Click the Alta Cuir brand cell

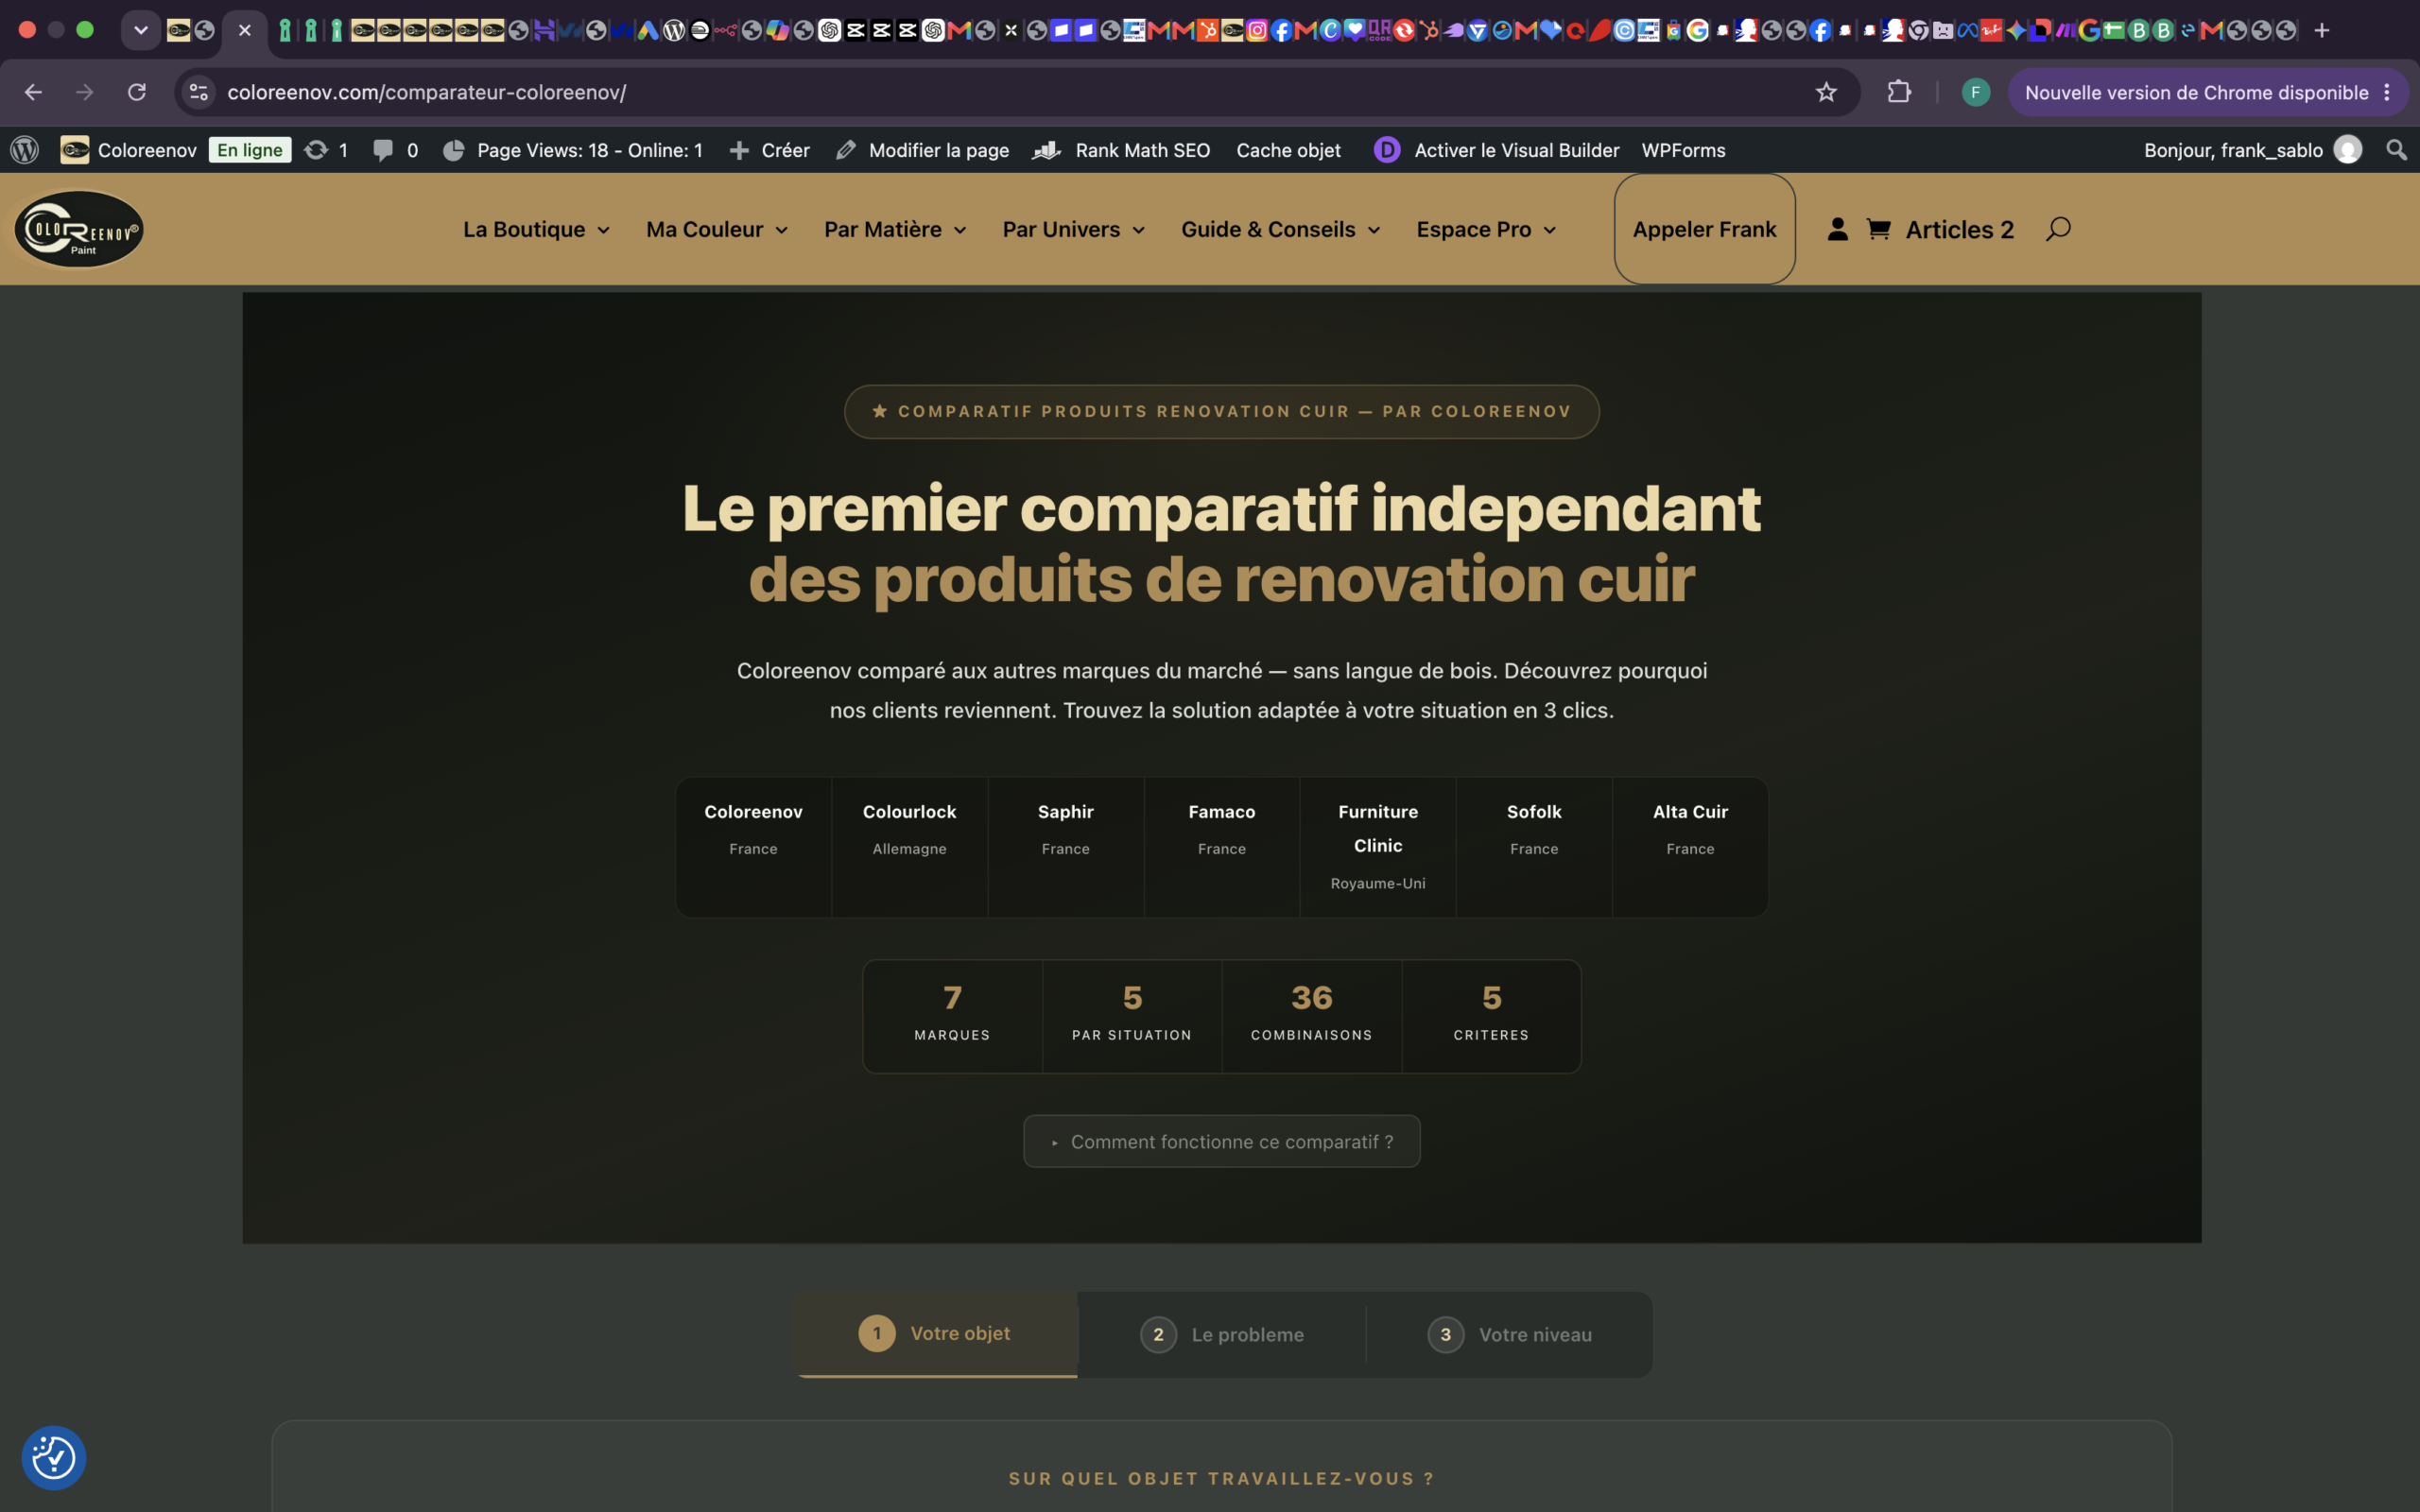tap(1690, 847)
